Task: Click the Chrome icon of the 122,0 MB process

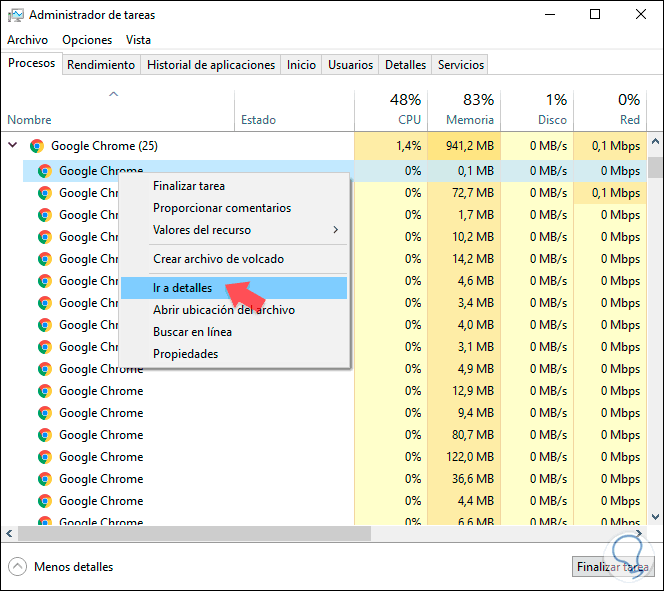Action: [x=44, y=457]
